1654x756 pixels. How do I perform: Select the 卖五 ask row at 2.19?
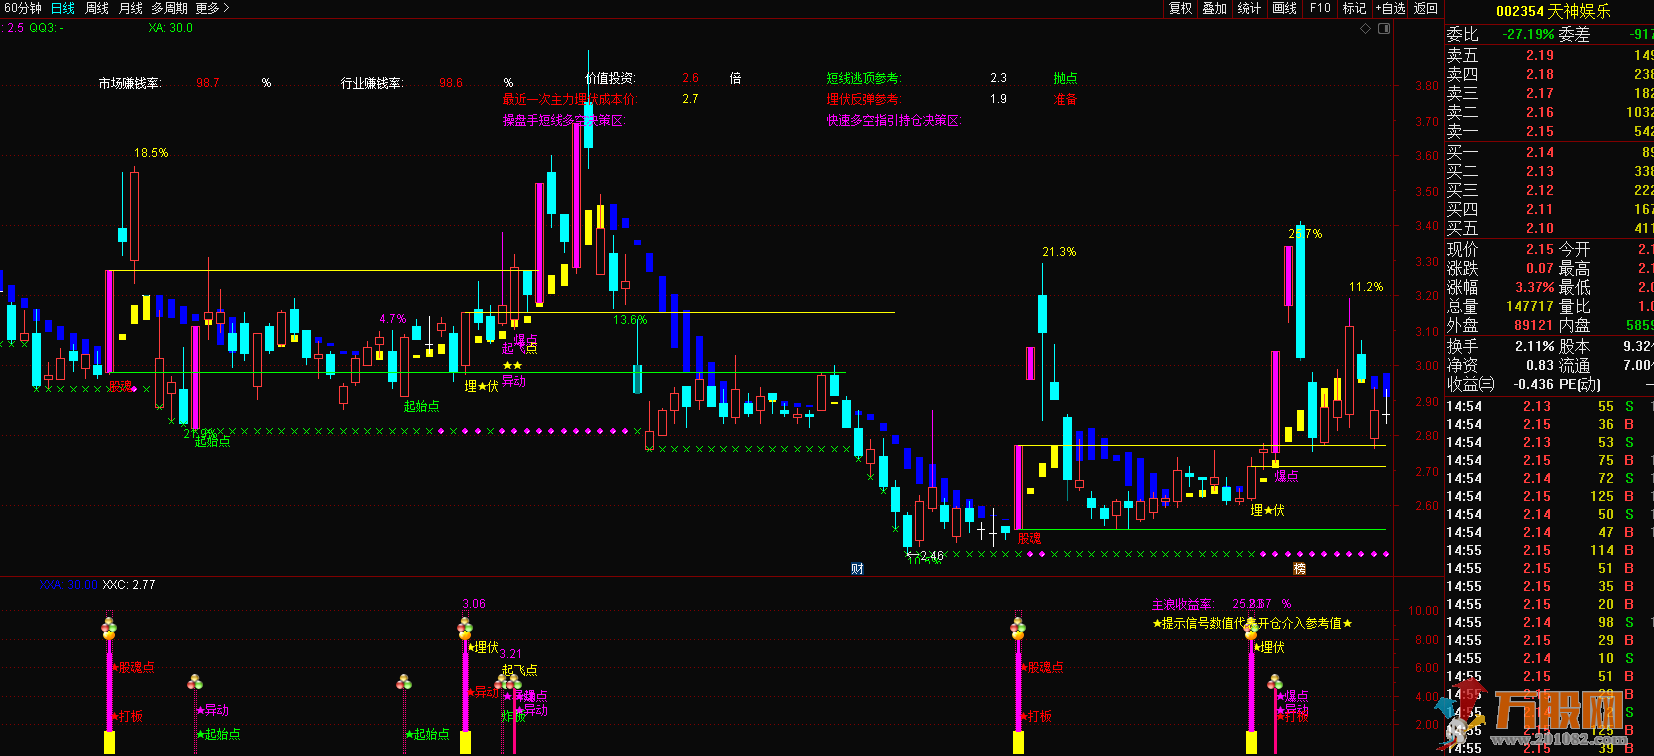point(1550,55)
